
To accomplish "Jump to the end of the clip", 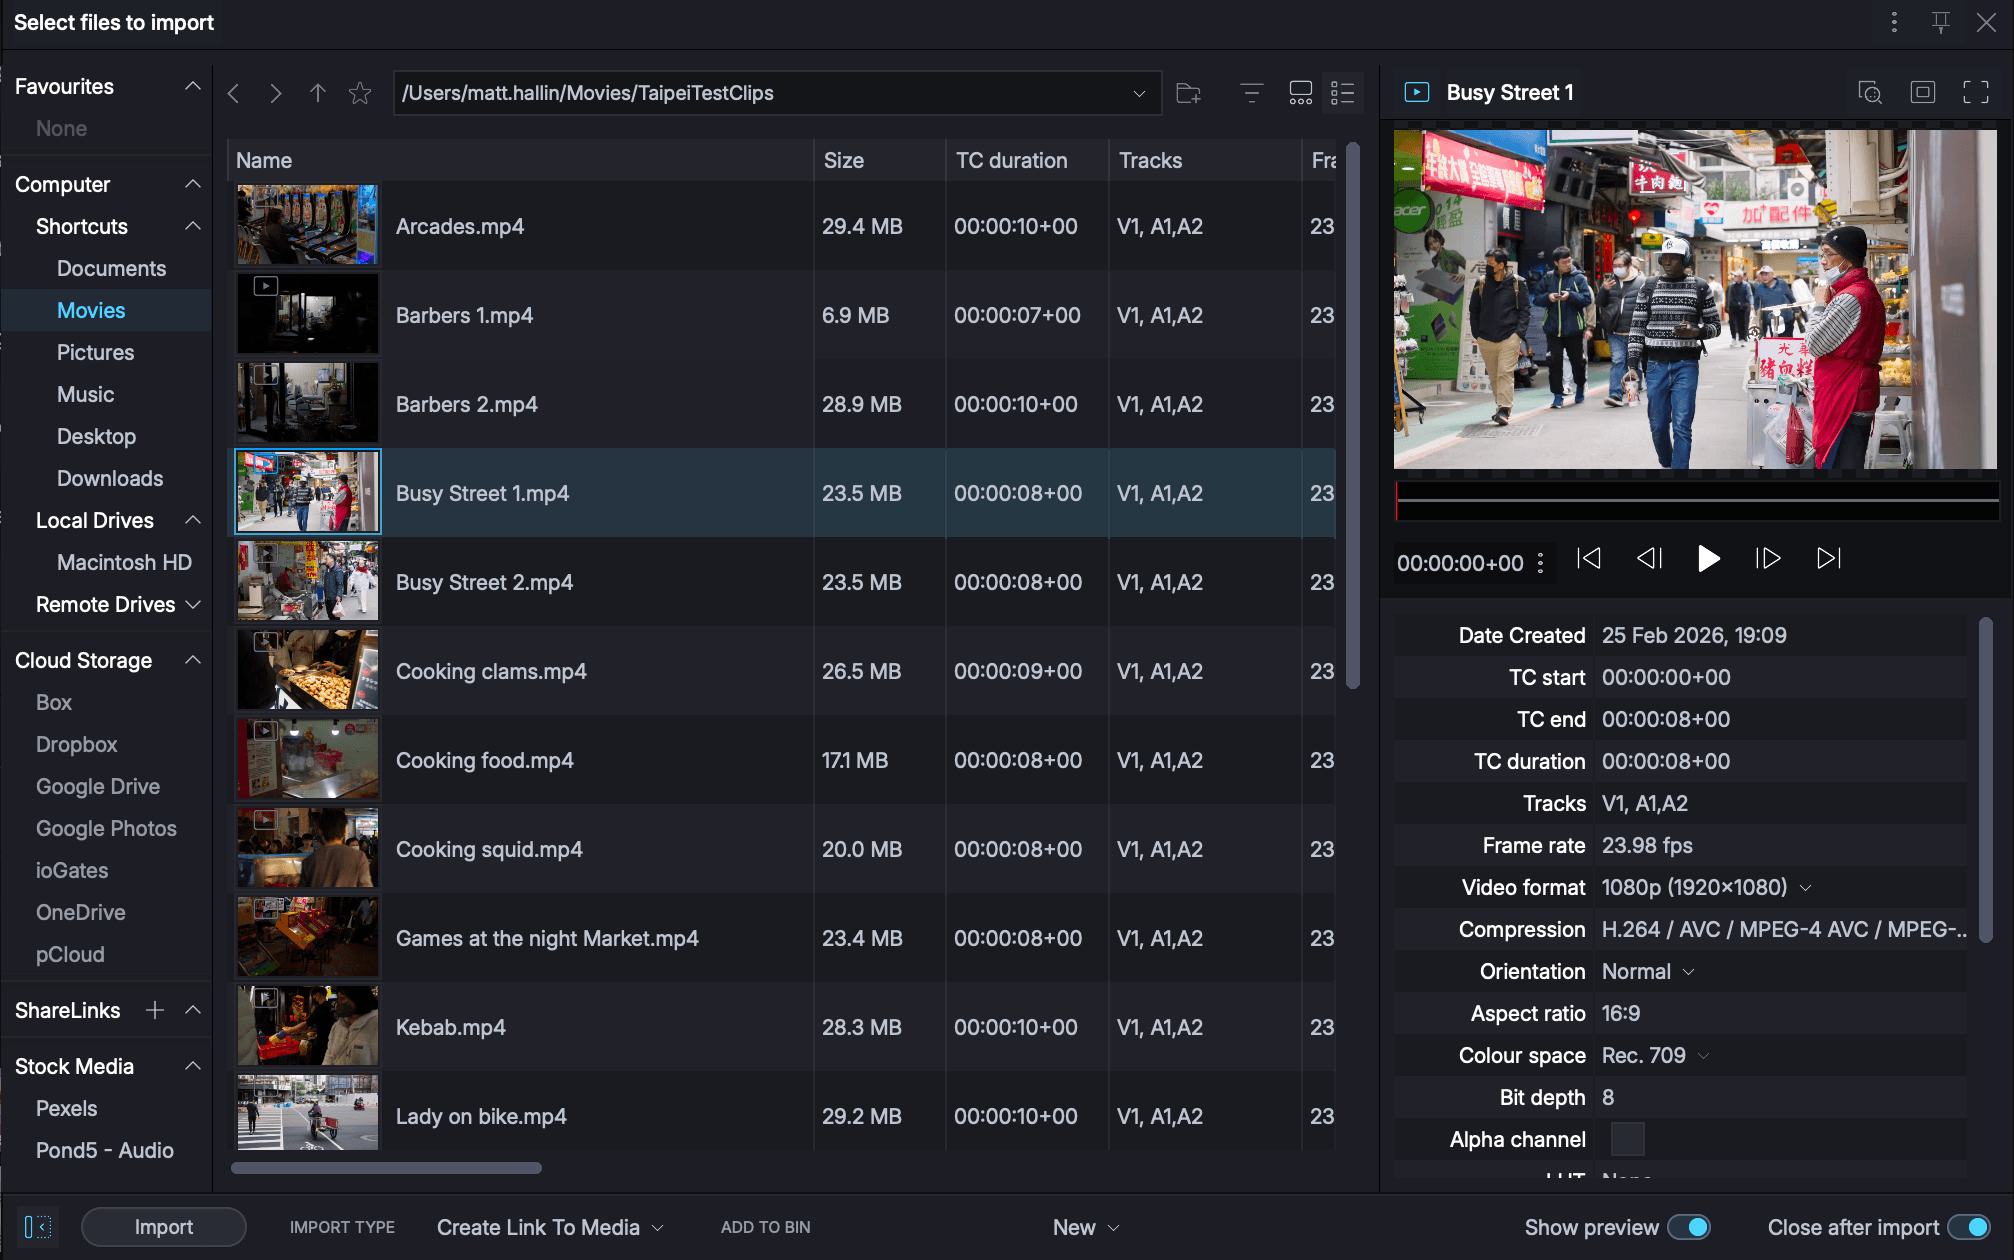I will point(1829,558).
